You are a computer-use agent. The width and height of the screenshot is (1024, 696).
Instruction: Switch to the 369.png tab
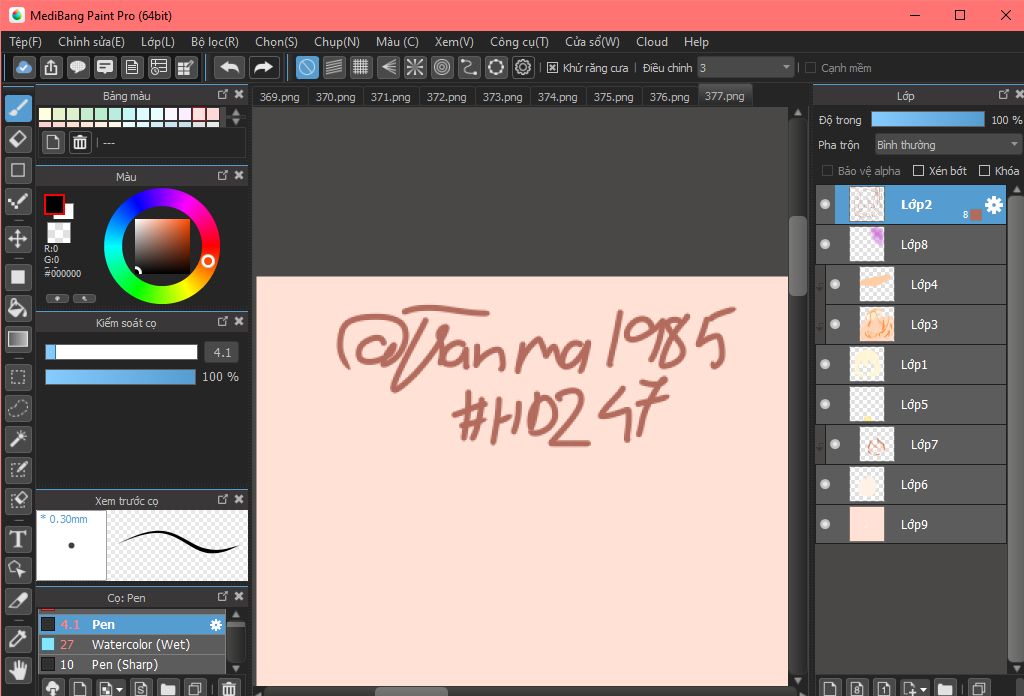click(x=280, y=97)
